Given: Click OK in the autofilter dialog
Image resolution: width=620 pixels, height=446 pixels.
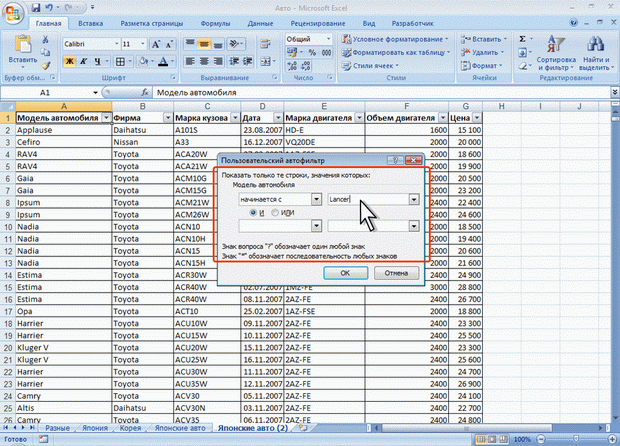Looking at the screenshot, I should pos(346,273).
